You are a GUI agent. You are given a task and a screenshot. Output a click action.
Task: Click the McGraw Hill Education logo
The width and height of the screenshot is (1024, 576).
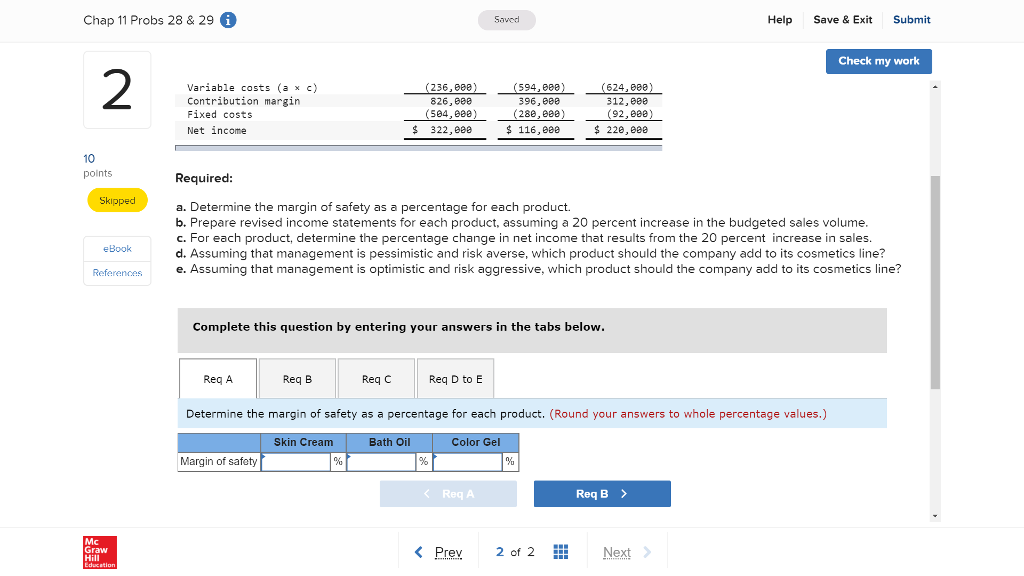(x=99, y=551)
